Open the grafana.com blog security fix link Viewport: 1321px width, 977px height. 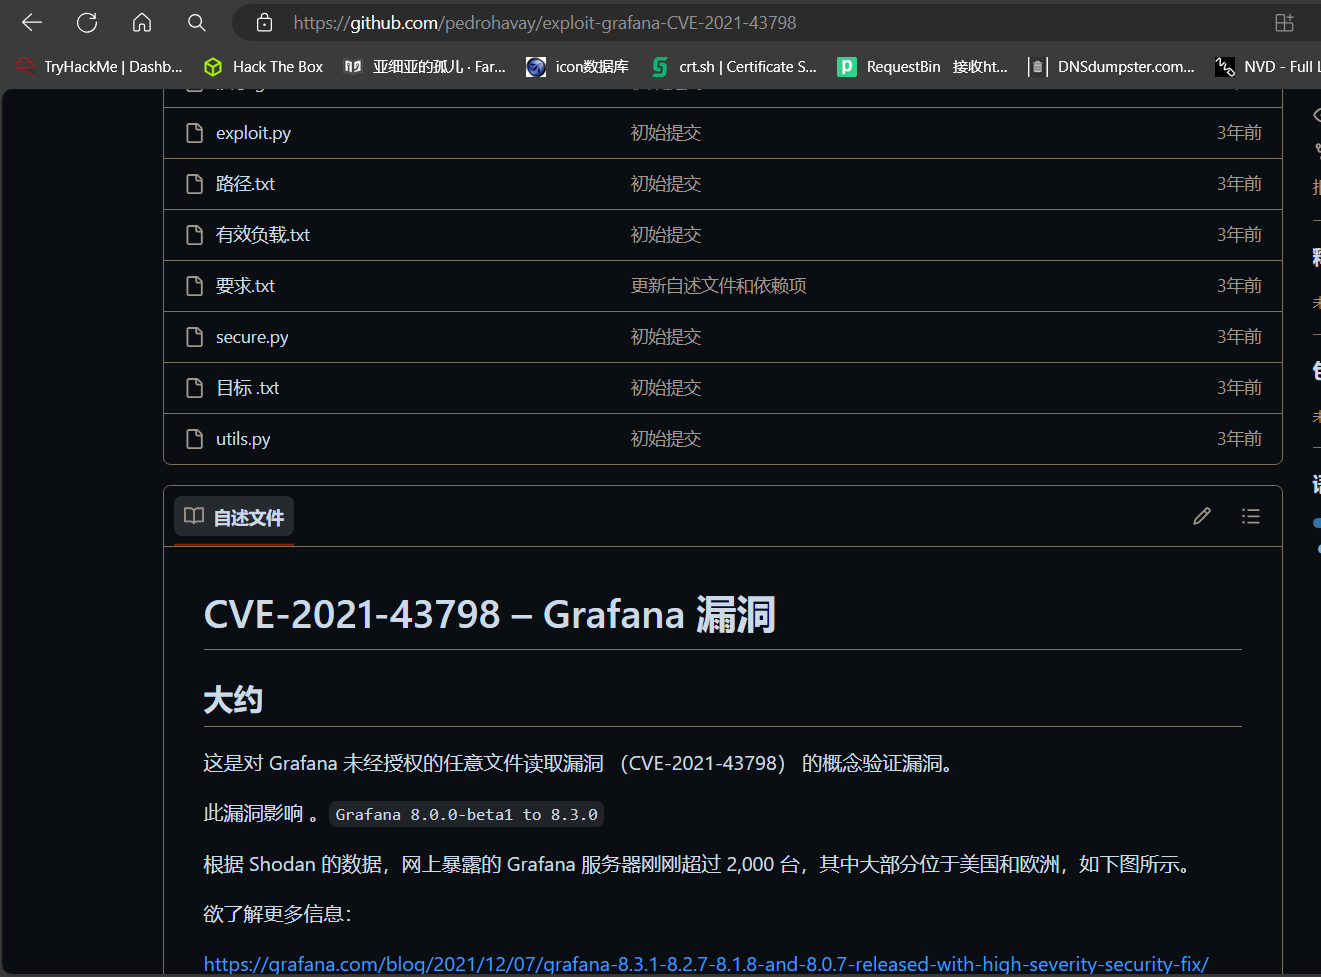[706, 964]
